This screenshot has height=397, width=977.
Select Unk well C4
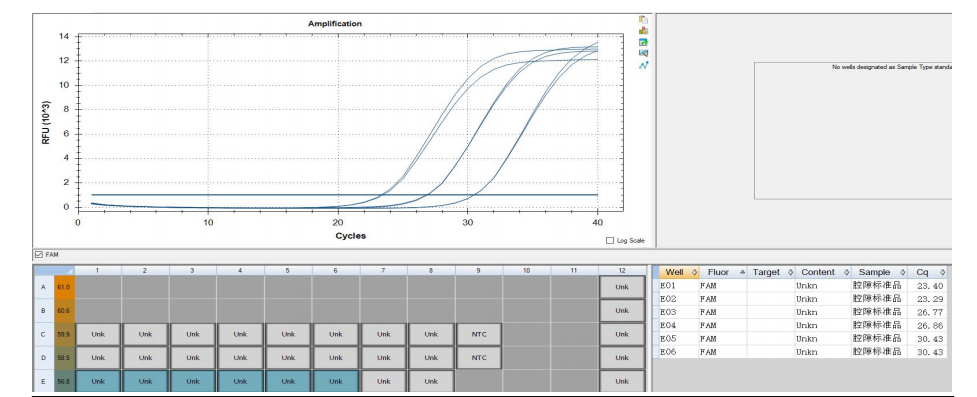(241, 334)
